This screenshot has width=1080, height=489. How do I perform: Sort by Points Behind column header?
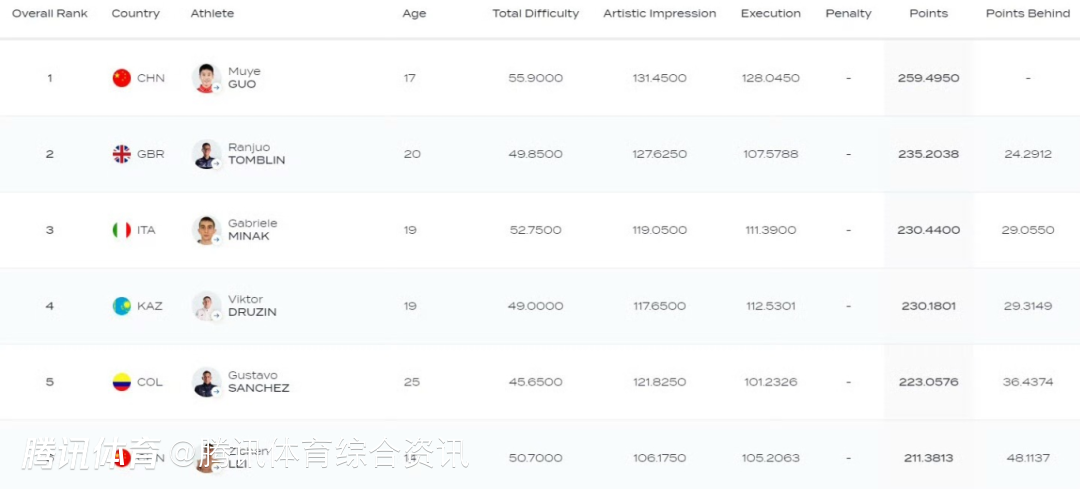(x=1028, y=14)
